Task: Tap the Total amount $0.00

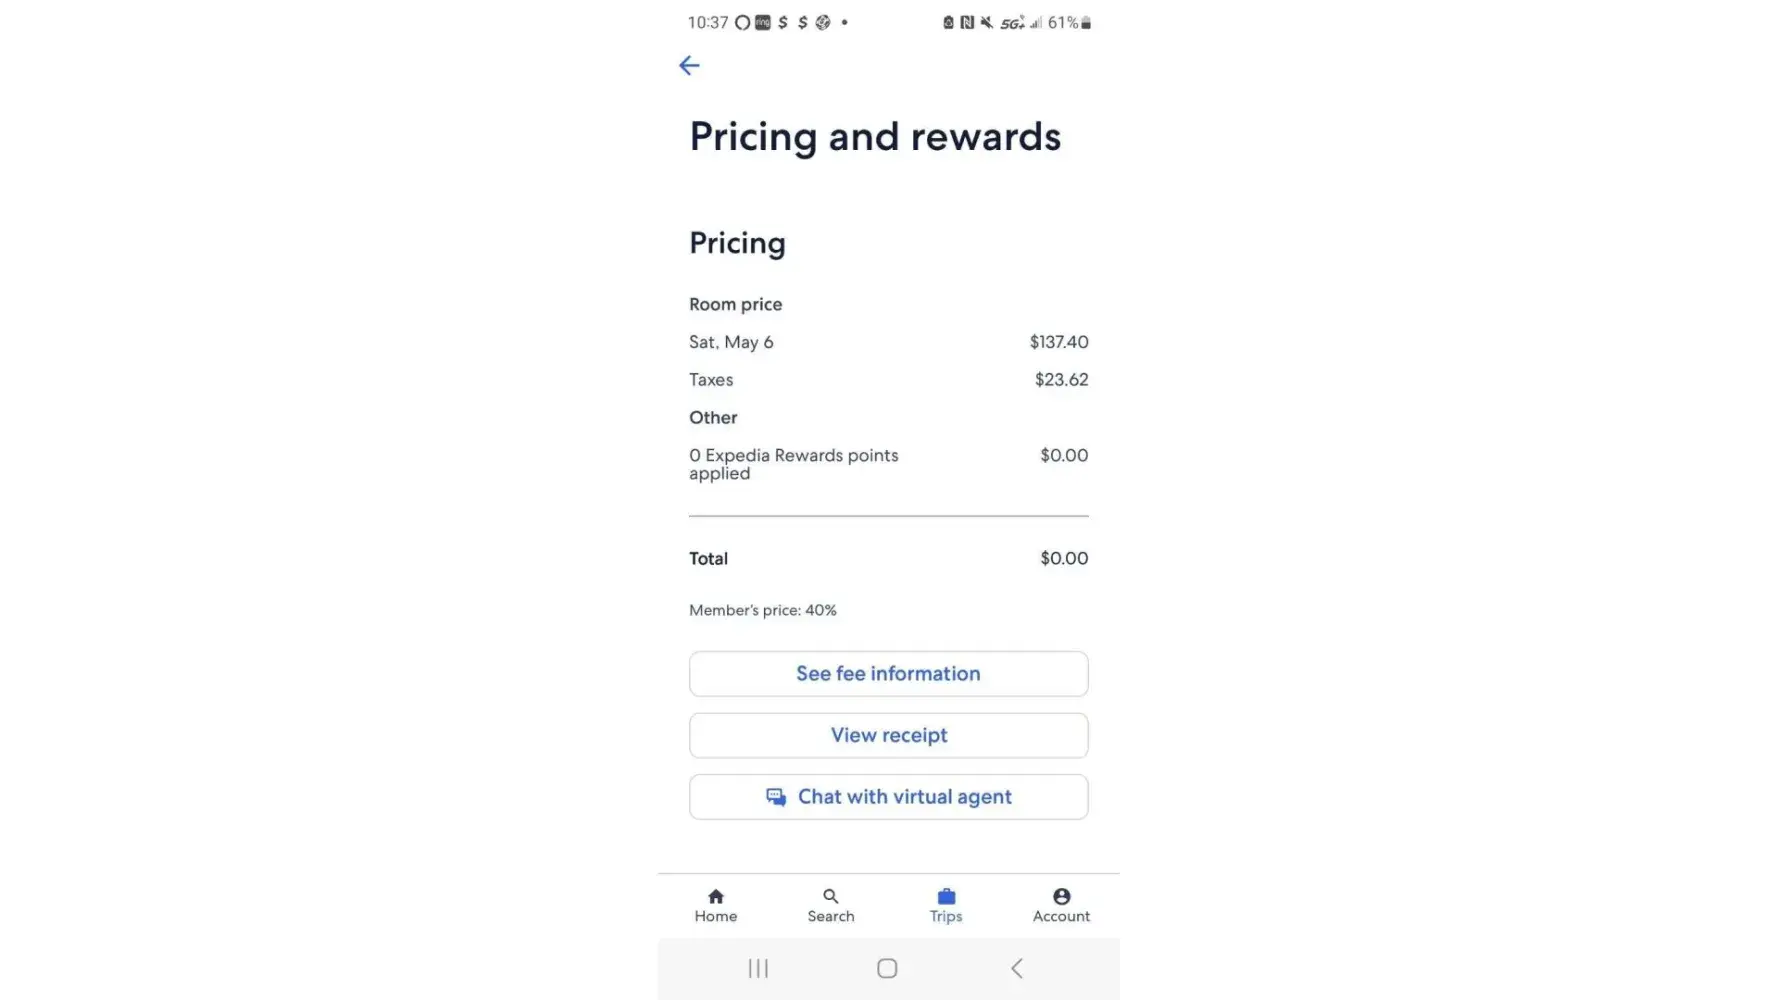Action: 1064,559
